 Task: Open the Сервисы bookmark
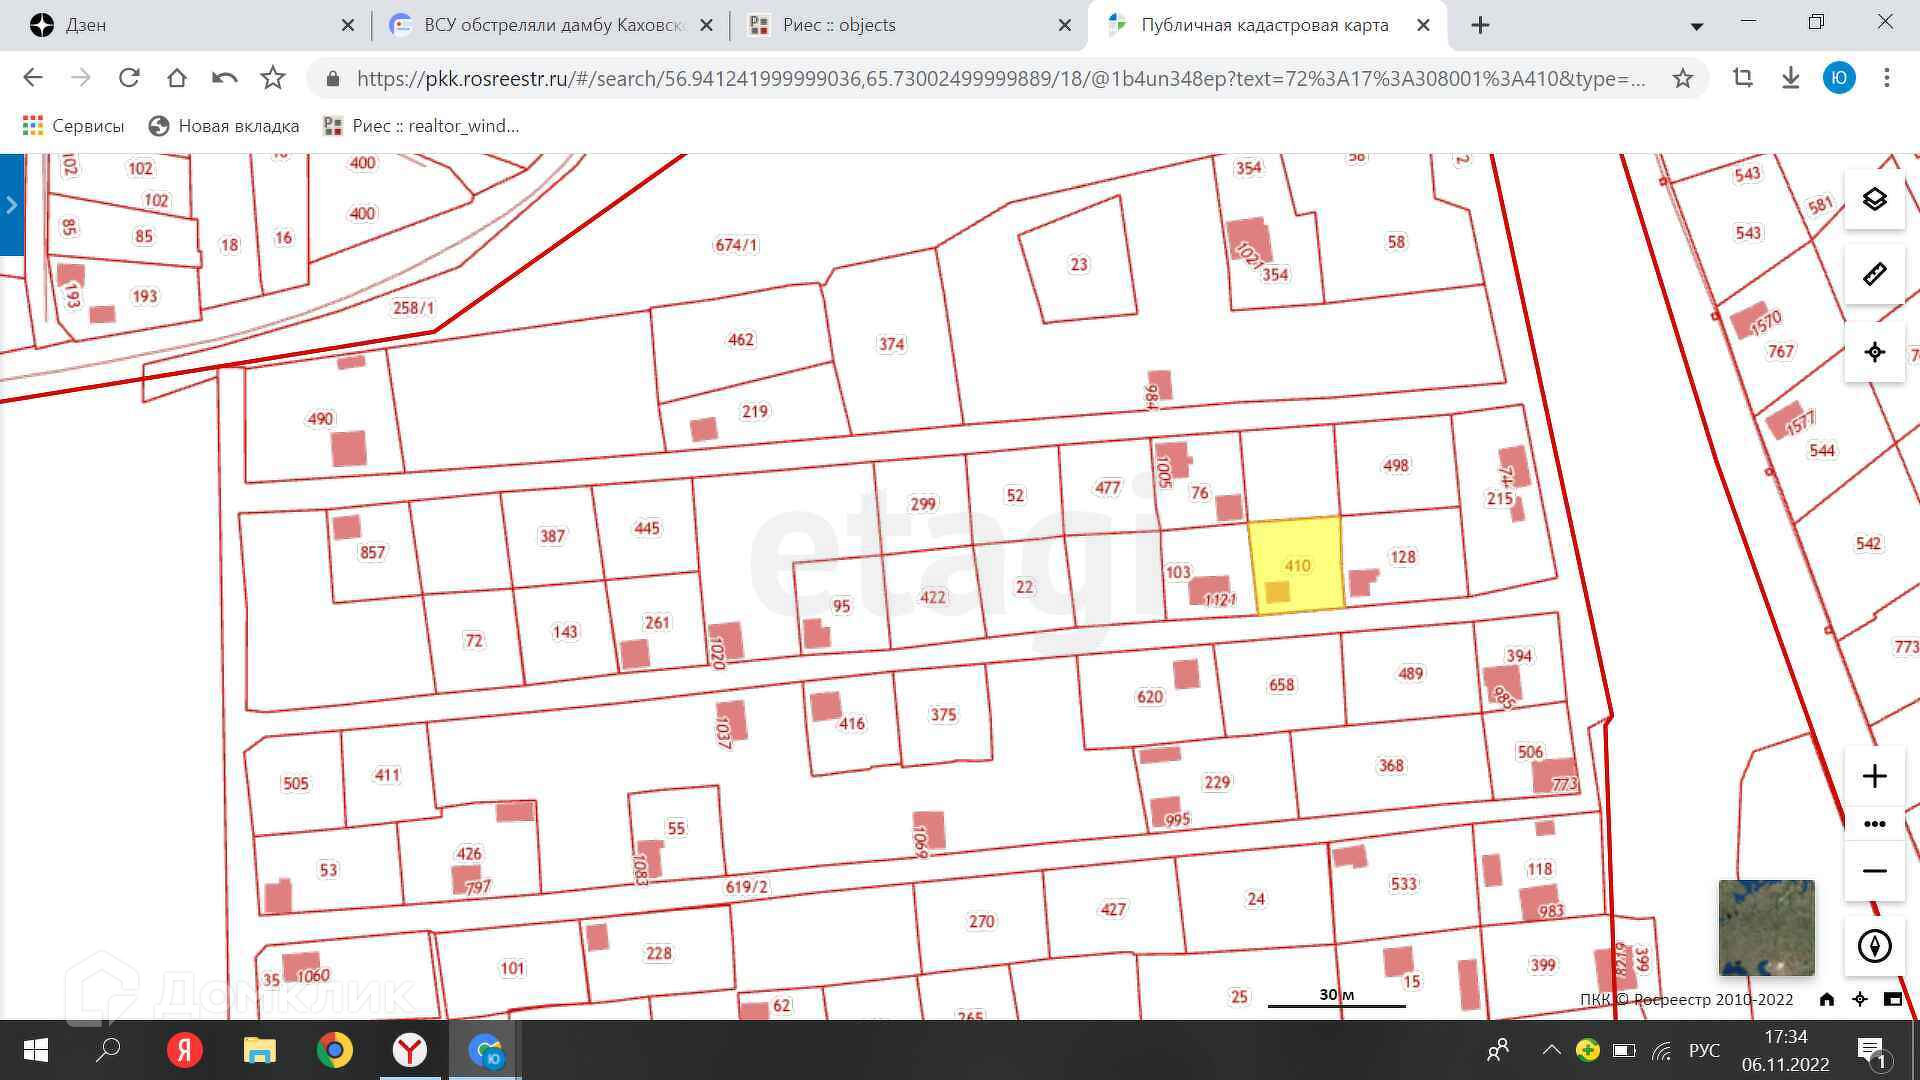coord(74,126)
